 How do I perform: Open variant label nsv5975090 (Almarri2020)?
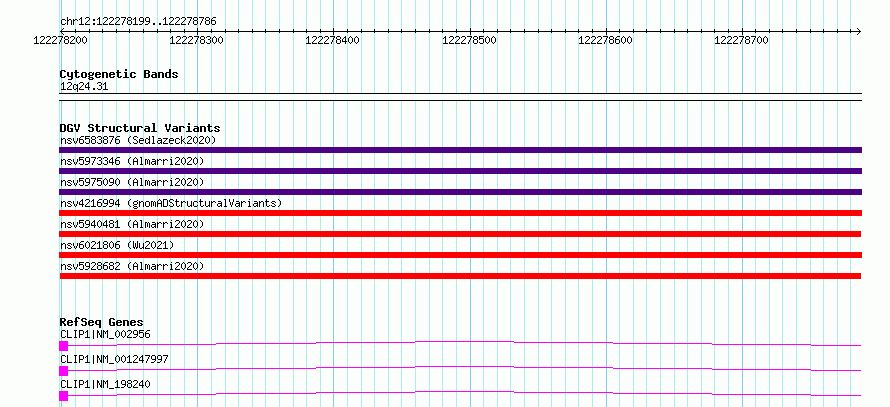(x=132, y=182)
